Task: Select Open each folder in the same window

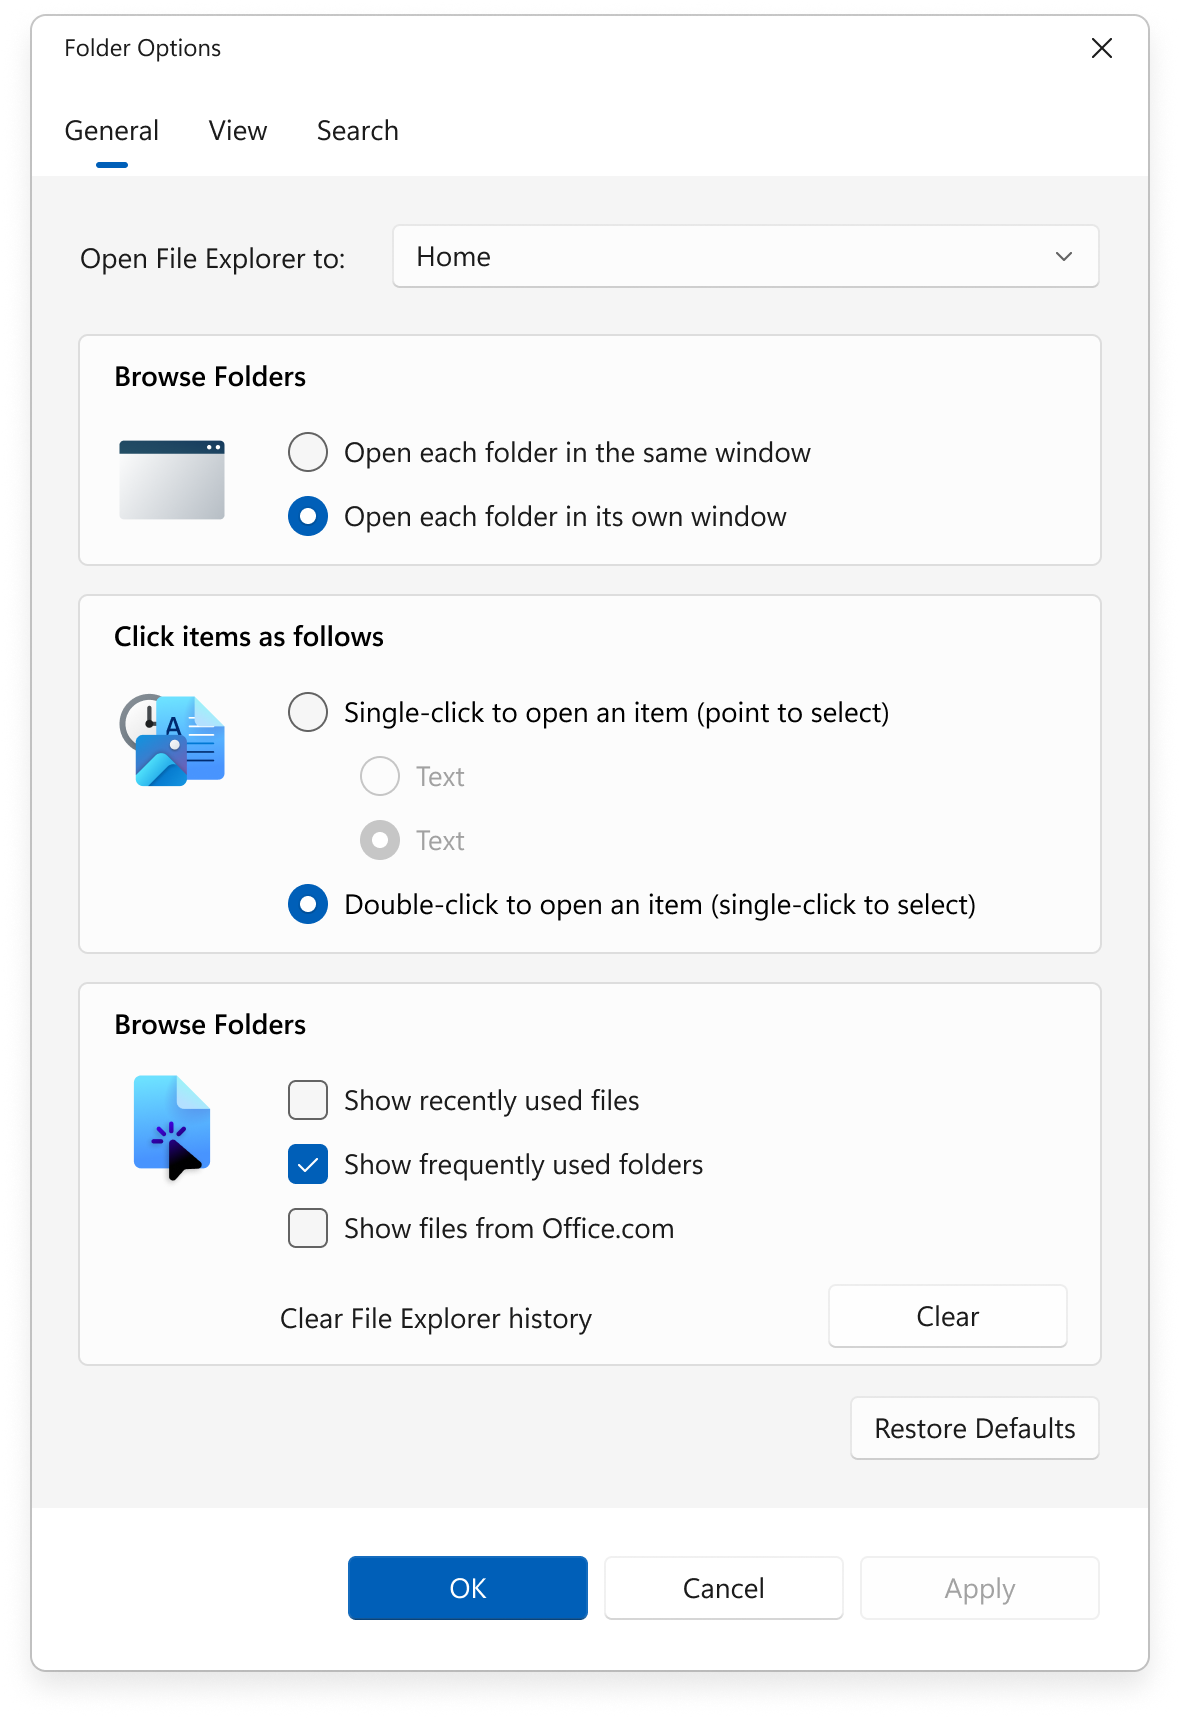Action: tap(307, 452)
